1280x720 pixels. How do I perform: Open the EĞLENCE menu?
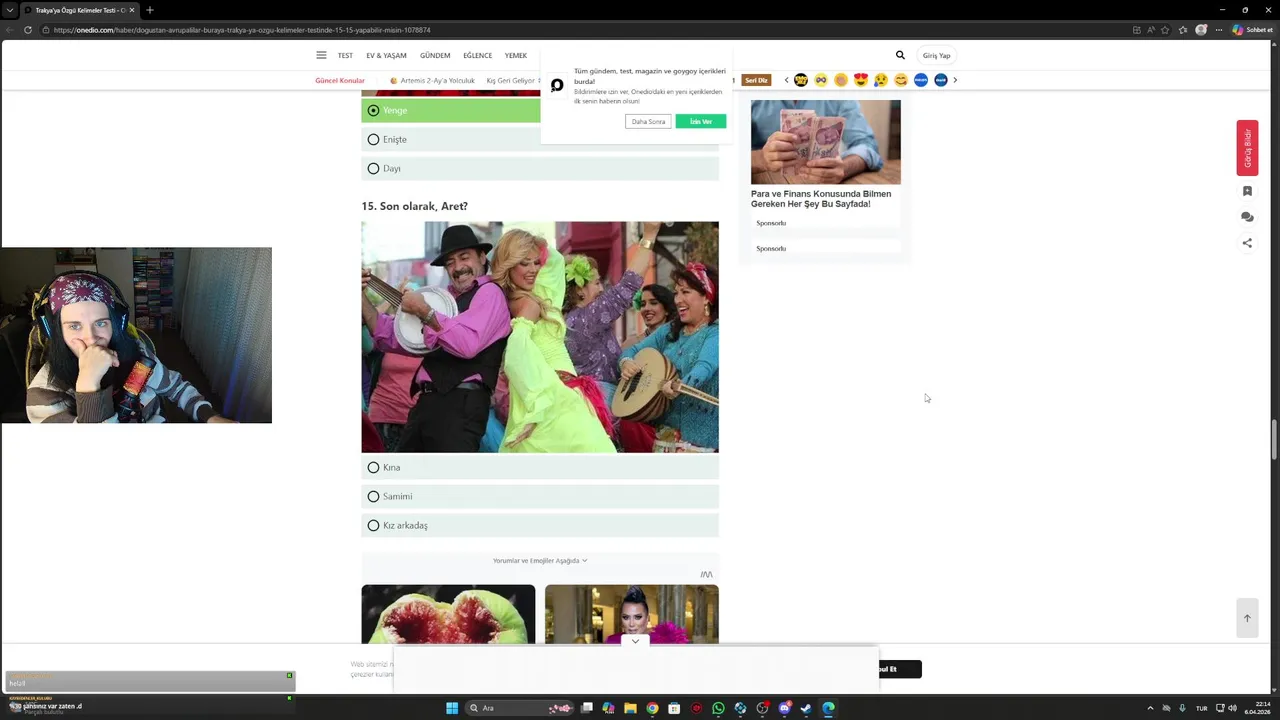[x=478, y=56]
